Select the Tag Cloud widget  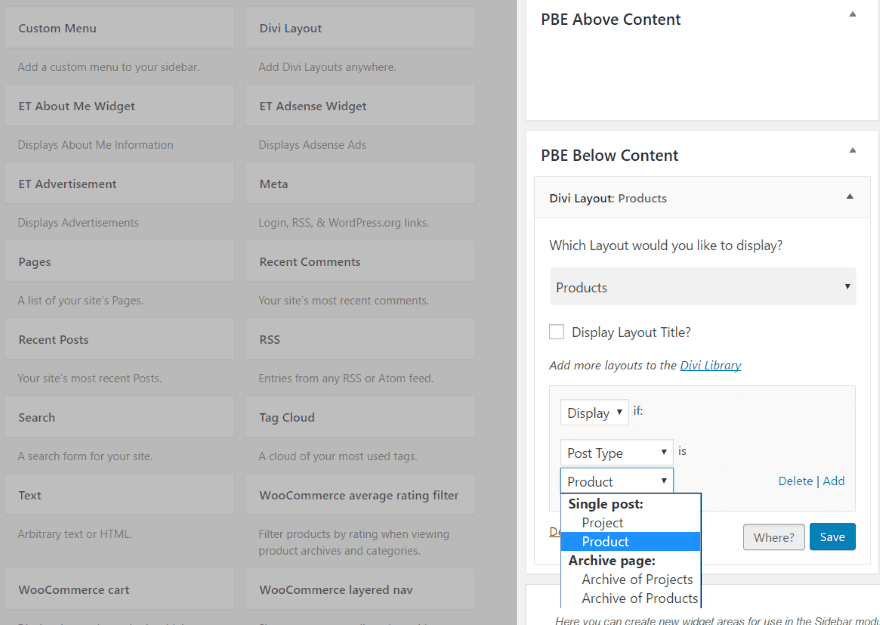click(x=360, y=417)
